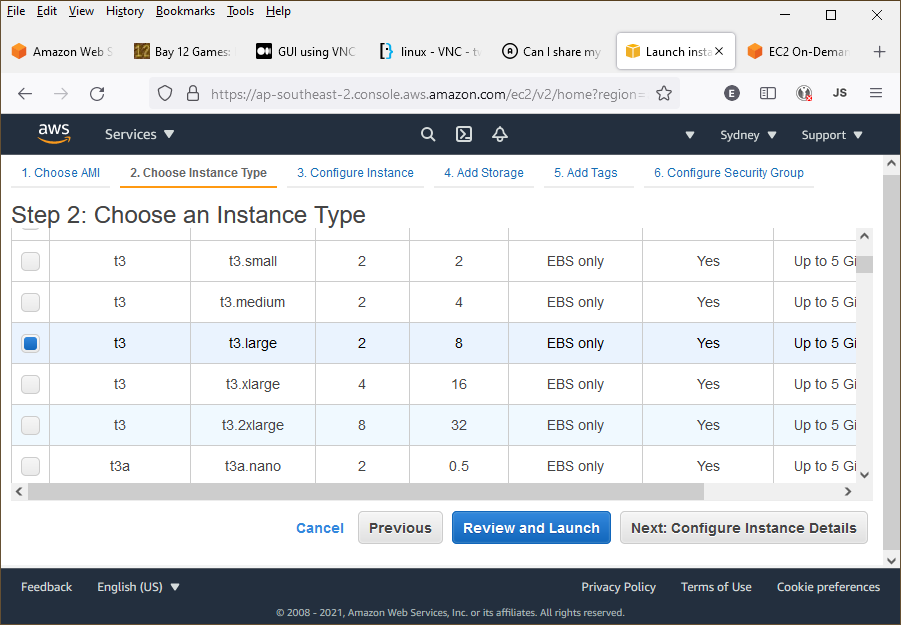This screenshot has width=901, height=625.
Task: Open the account dropdown arrow
Action: 690,135
